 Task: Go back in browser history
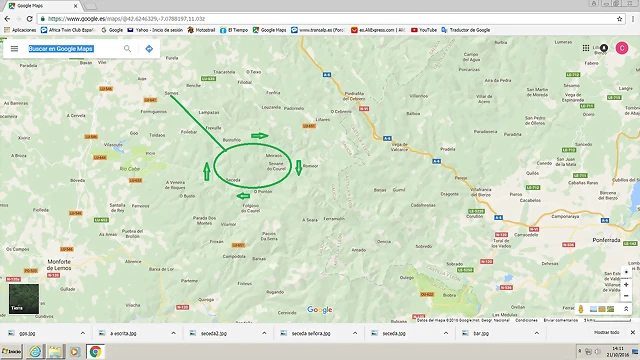[x=7, y=19]
